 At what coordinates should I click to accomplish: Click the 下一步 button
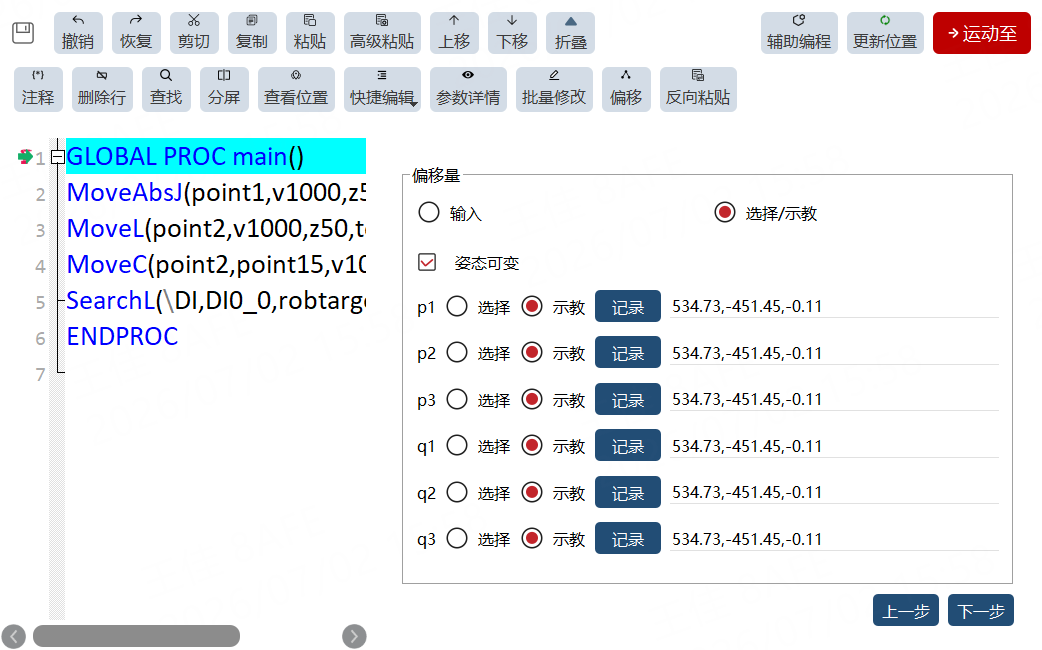(x=980, y=610)
